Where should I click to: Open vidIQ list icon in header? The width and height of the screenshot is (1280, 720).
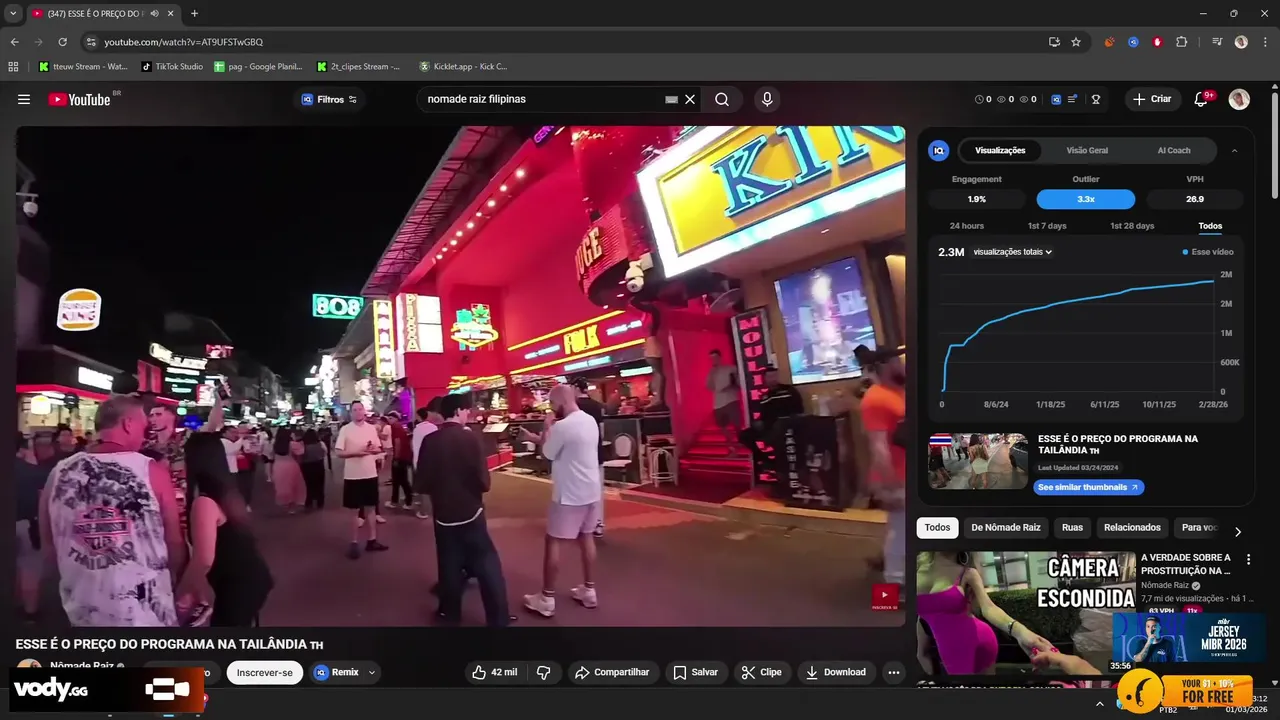point(1073,99)
